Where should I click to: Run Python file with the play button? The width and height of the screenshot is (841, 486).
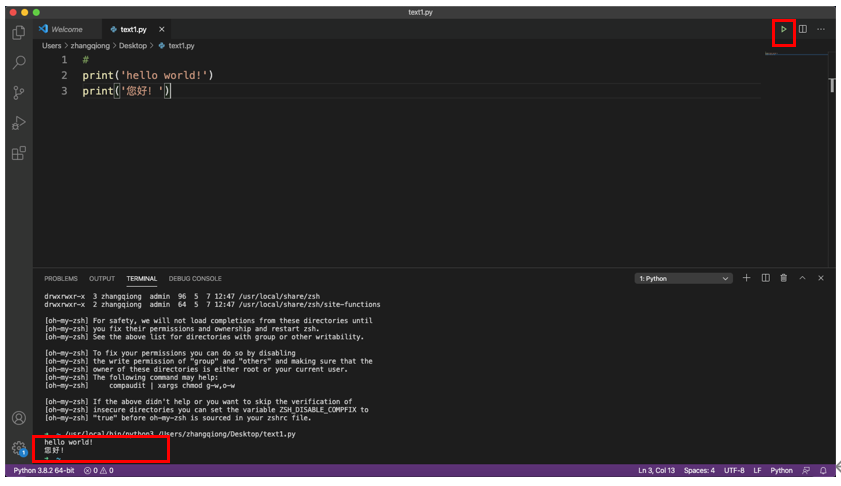click(x=784, y=30)
